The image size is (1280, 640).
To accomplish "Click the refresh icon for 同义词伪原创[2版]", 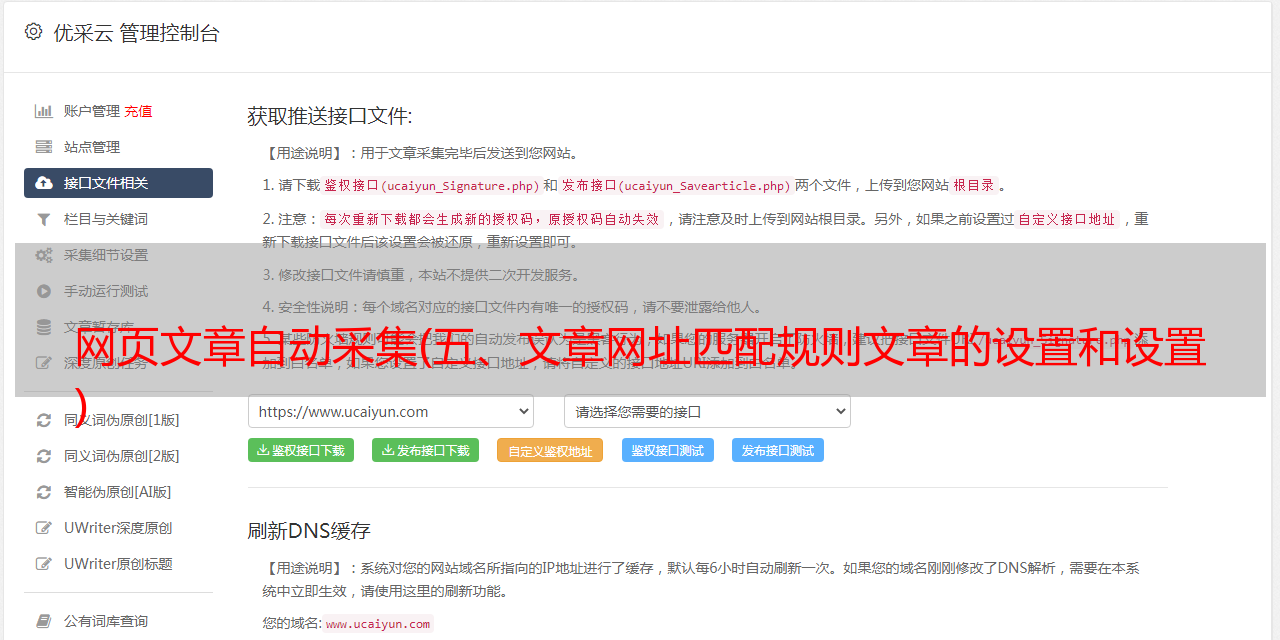I will click(44, 456).
